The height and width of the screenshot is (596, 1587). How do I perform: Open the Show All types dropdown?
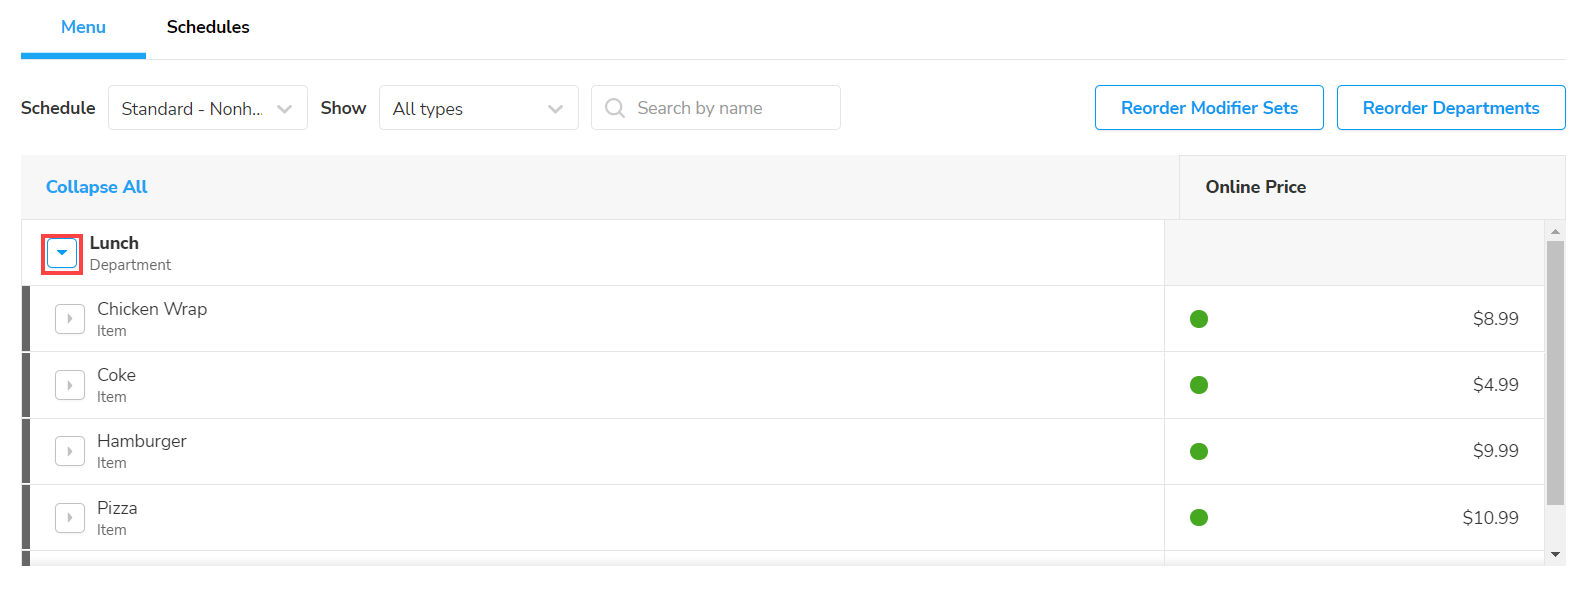pos(478,108)
